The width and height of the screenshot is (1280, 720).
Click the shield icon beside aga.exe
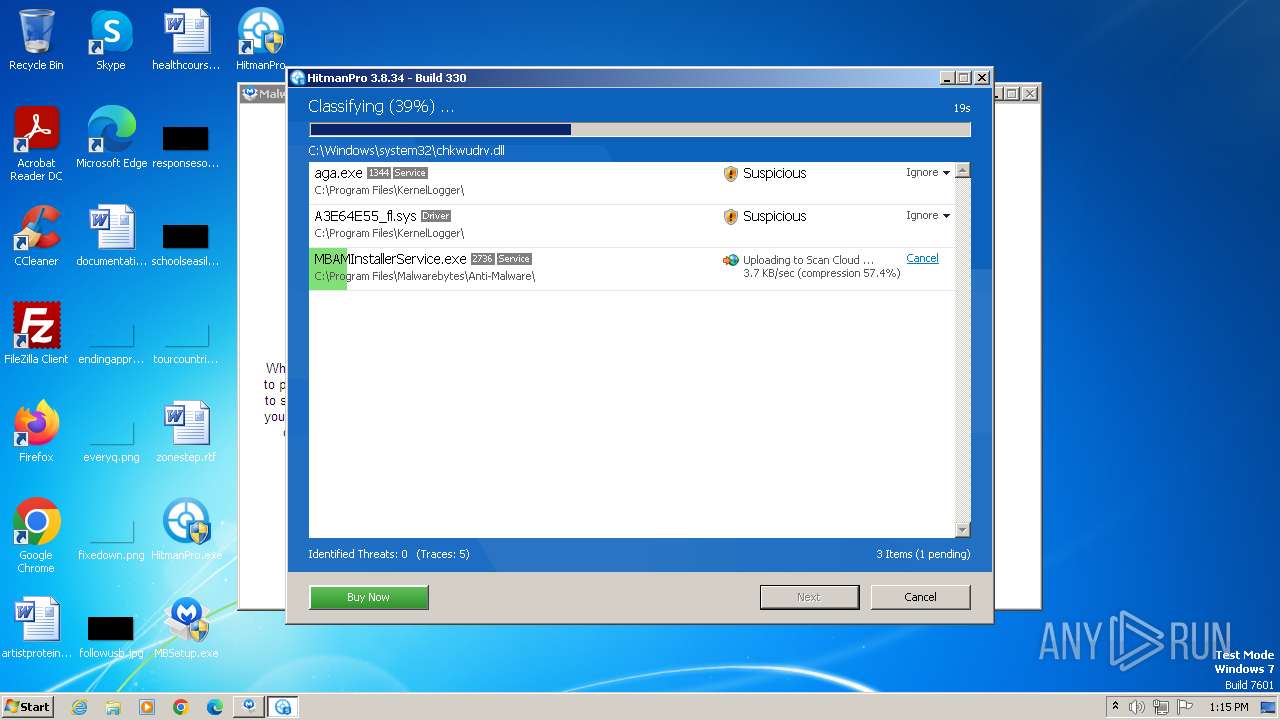(x=730, y=174)
